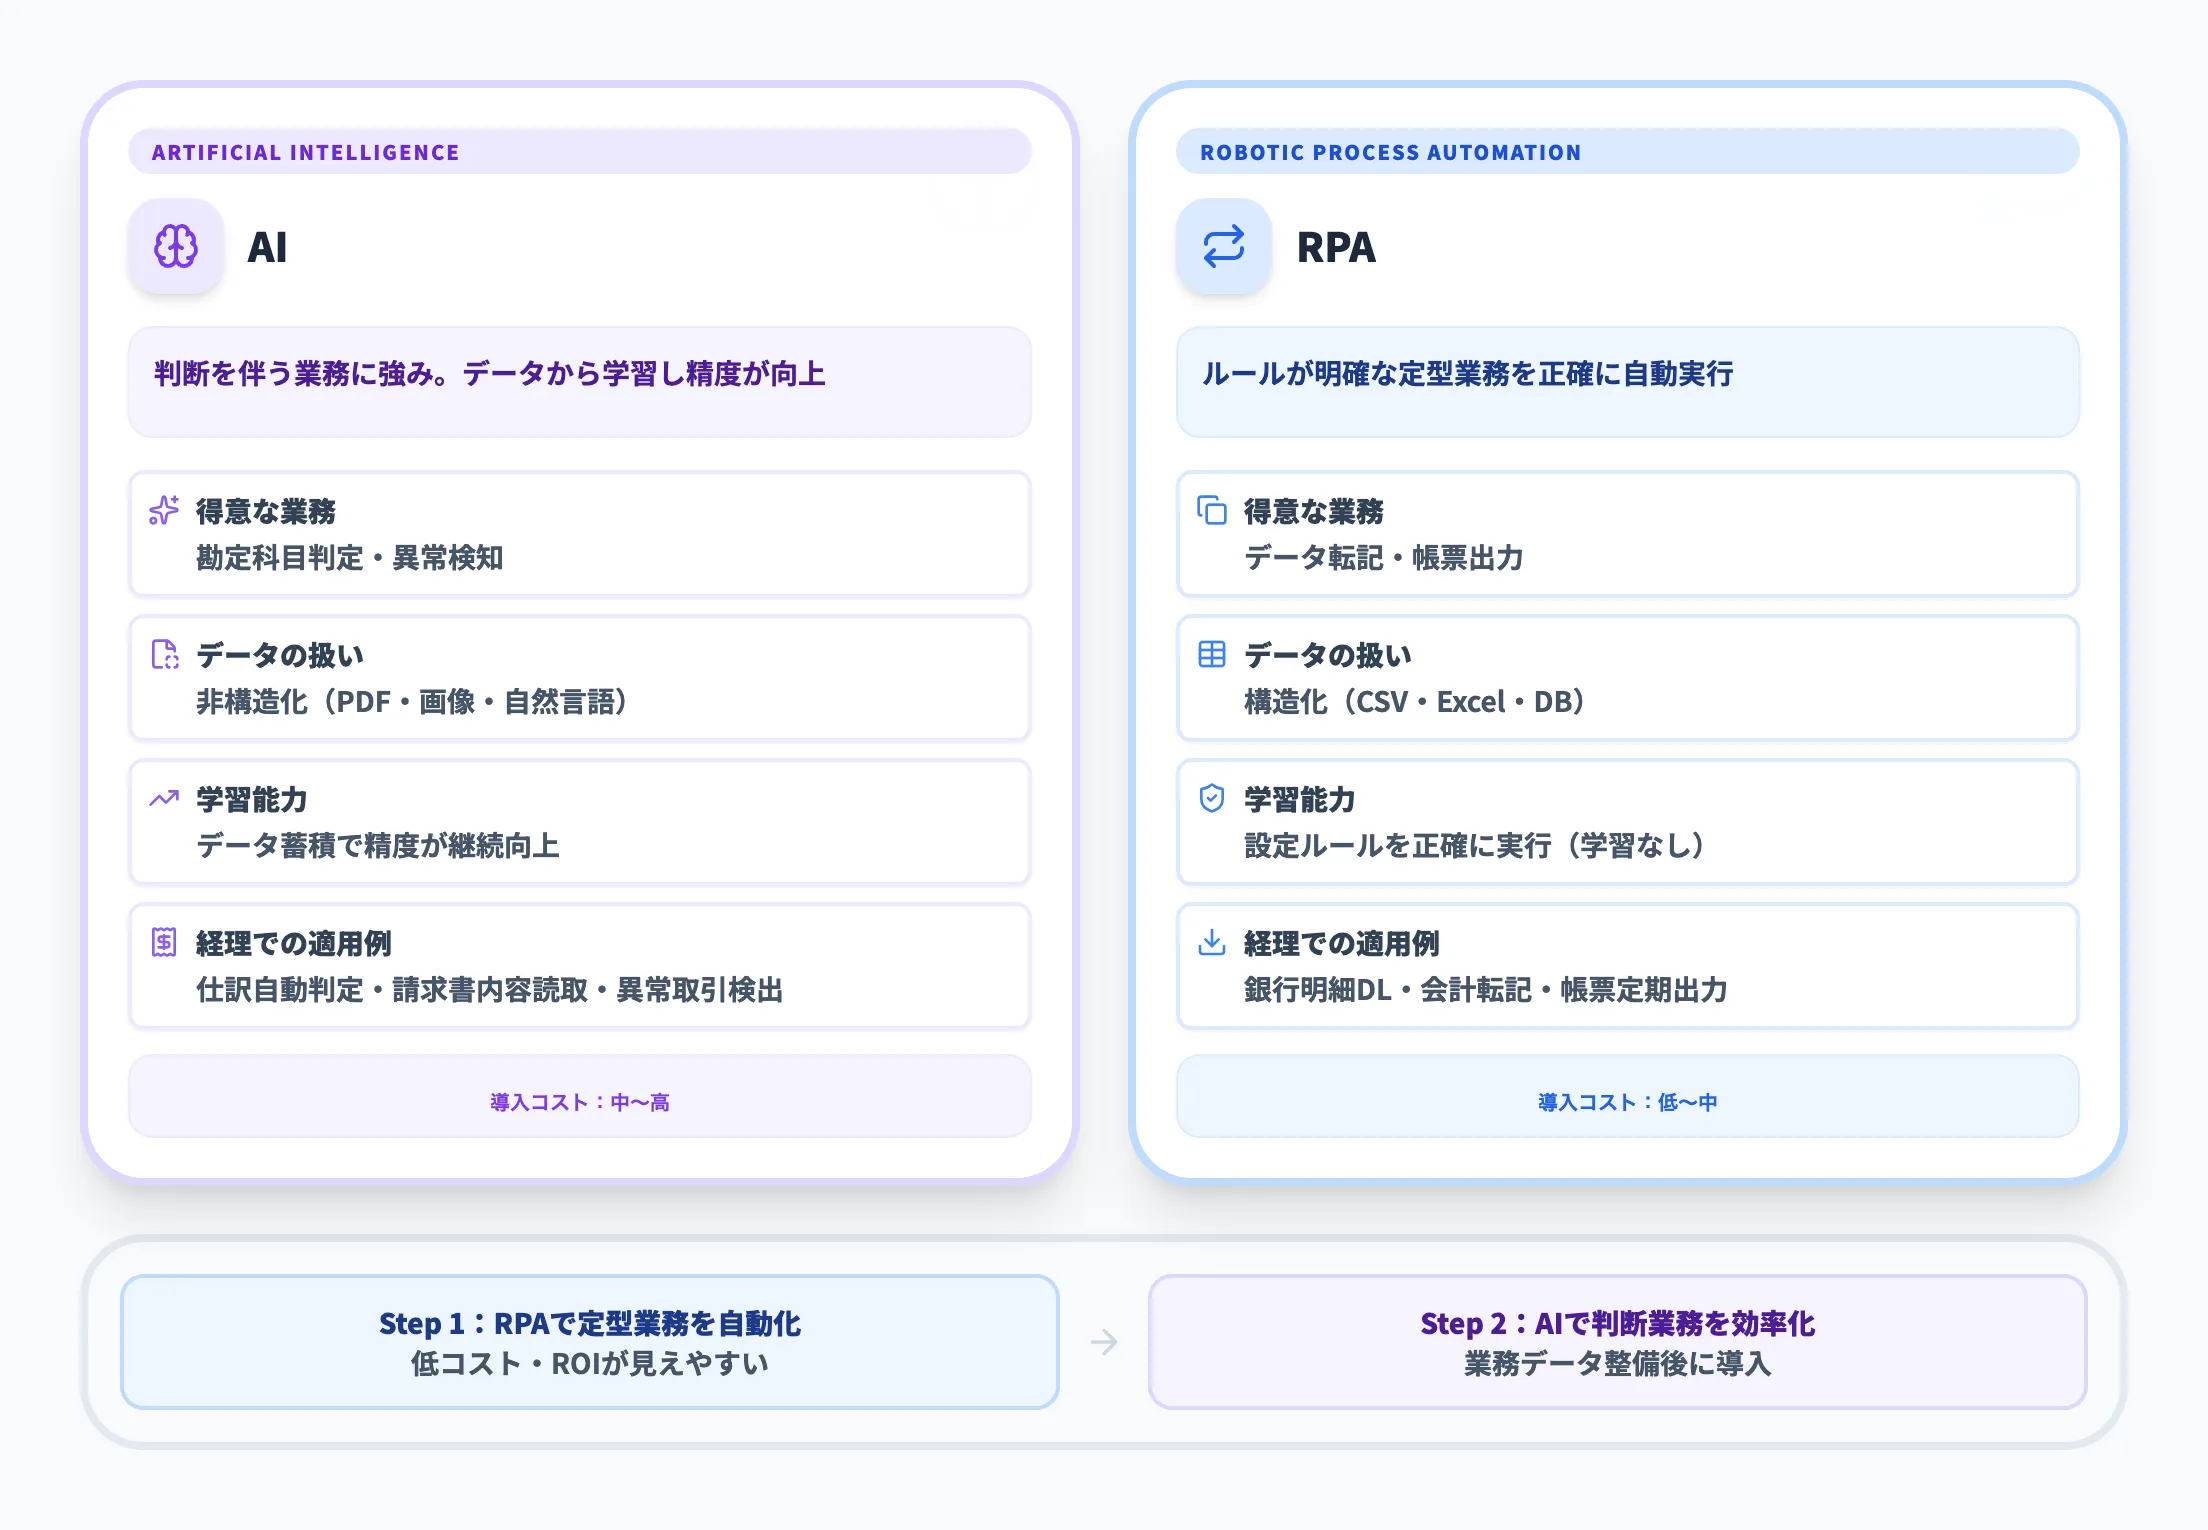Viewport: 2208px width, 1530px height.
Task: Click the copy icon beside RPA 得意な業務
Action: coord(1211,511)
